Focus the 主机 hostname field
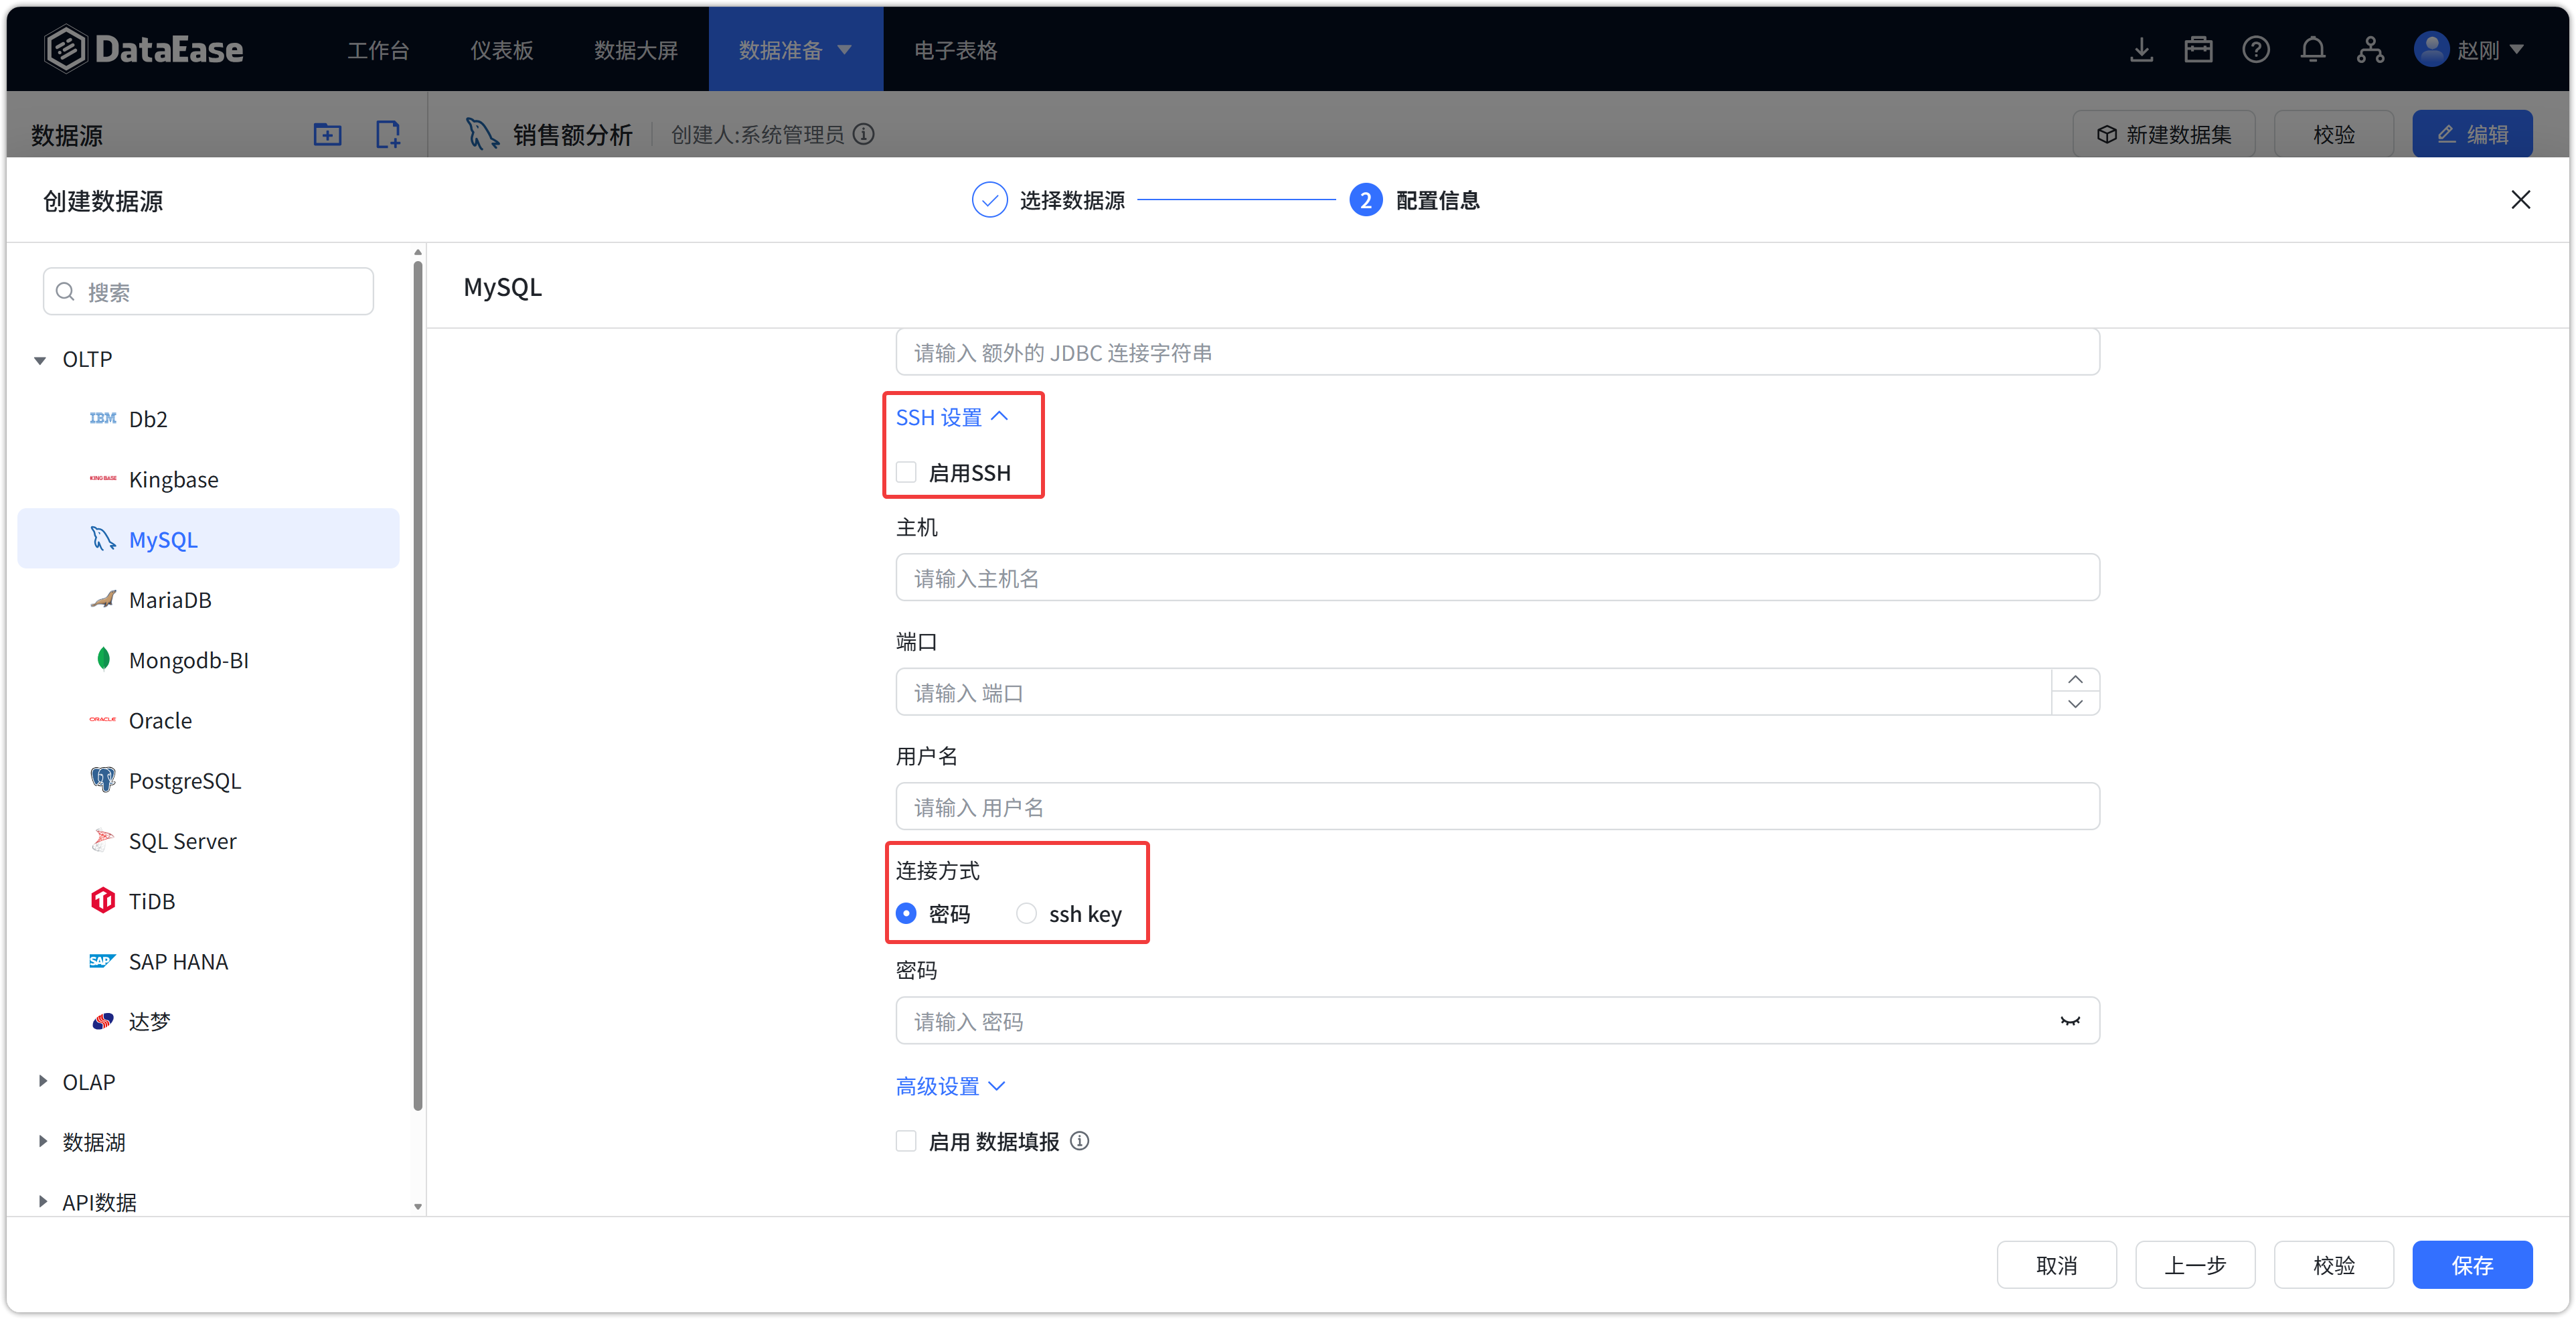The width and height of the screenshot is (2576, 1319). [1497, 577]
